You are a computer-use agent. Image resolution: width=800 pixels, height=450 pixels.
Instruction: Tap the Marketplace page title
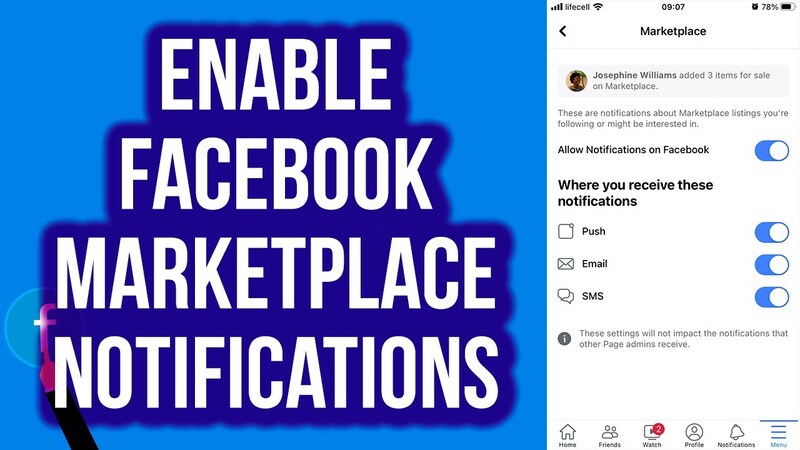click(673, 31)
